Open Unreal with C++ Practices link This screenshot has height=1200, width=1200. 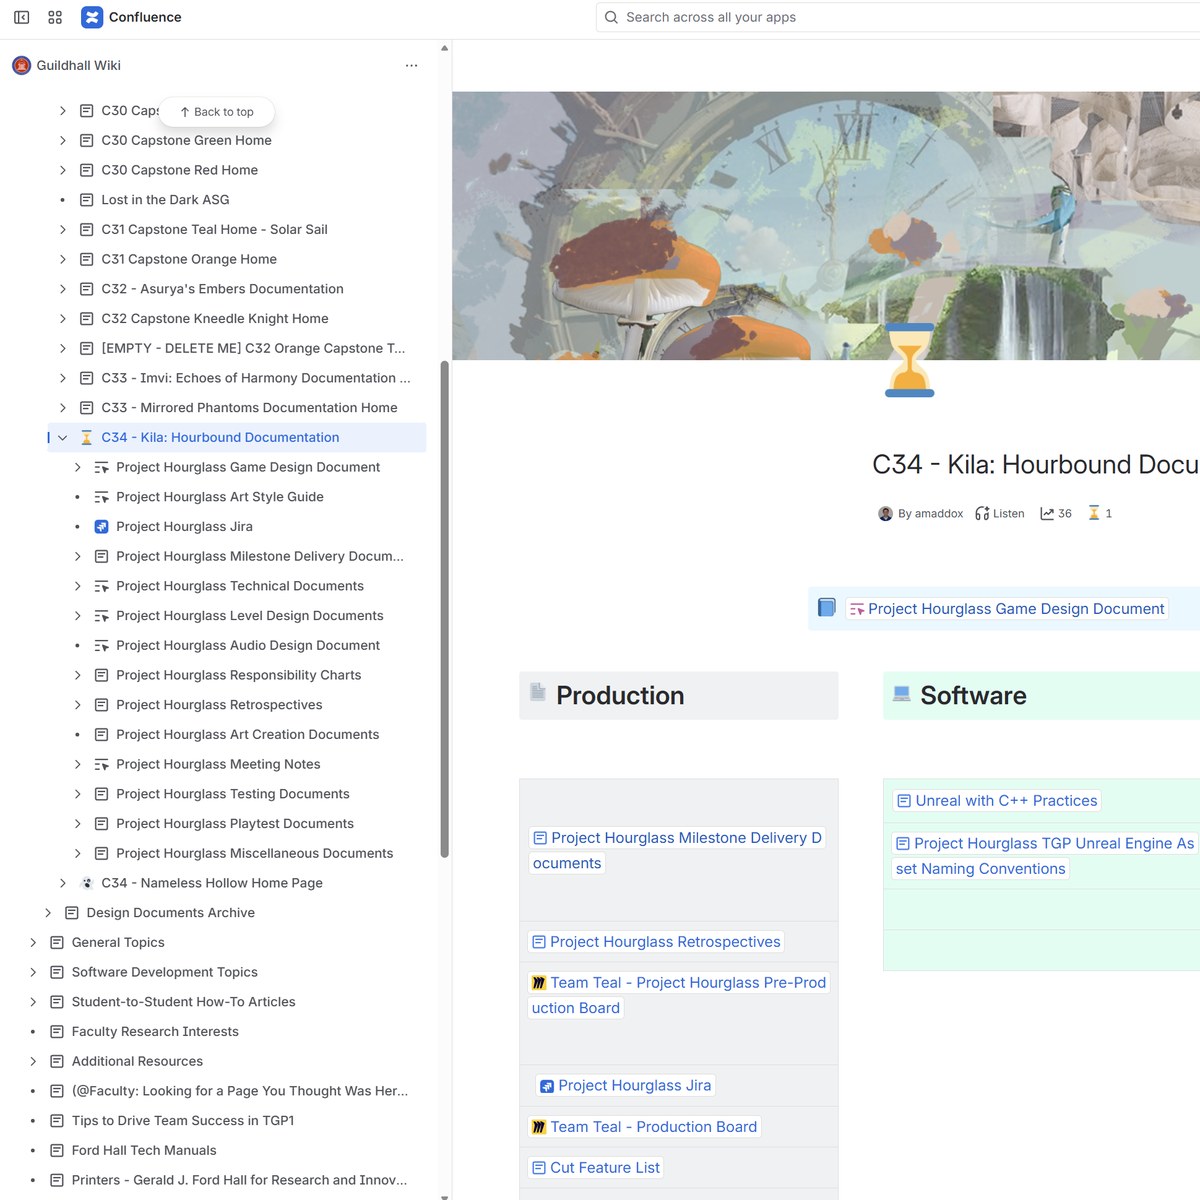coord(996,801)
